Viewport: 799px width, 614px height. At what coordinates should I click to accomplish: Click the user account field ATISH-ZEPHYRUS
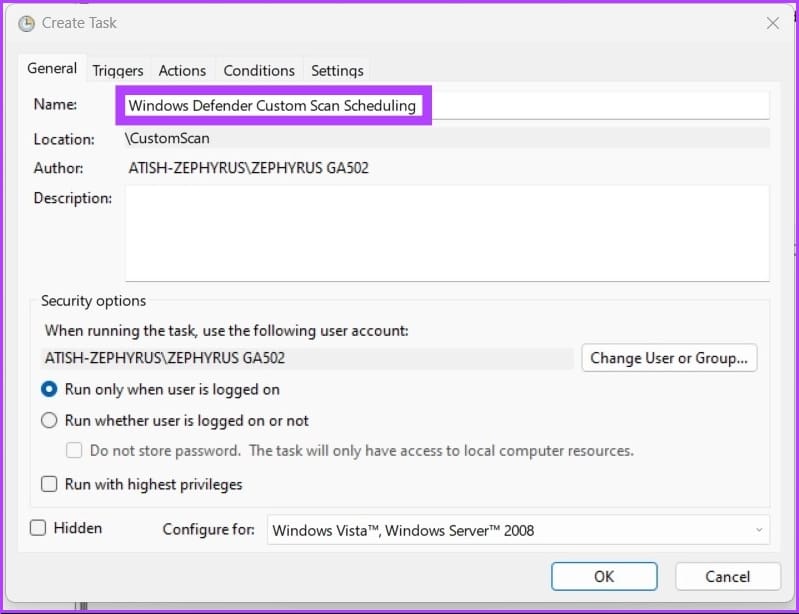point(307,358)
